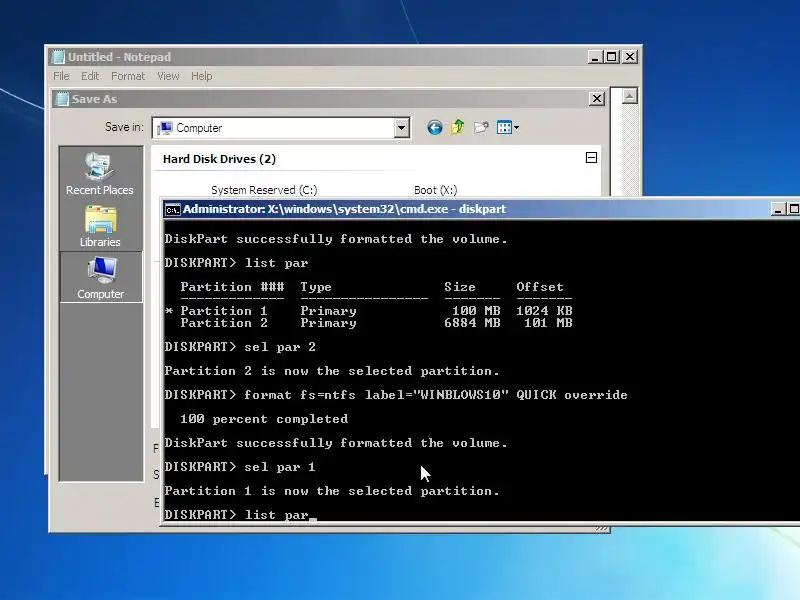Create a new folder icon in Save As

click(481, 127)
